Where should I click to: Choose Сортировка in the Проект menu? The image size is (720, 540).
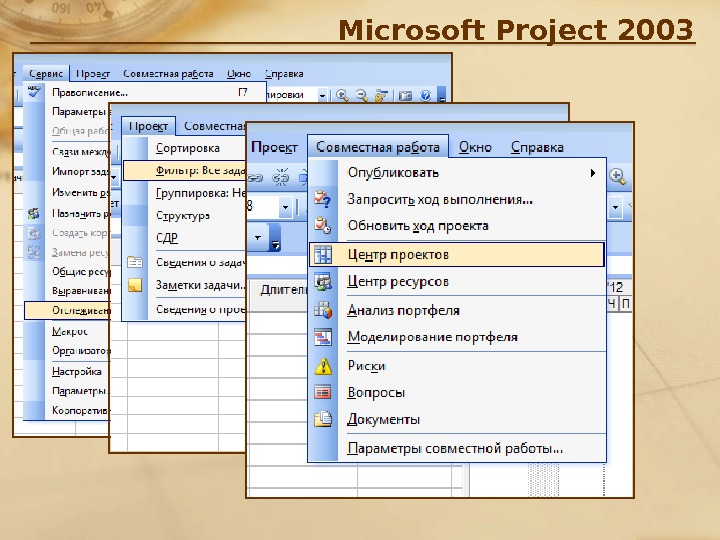pyautogui.click(x=187, y=148)
